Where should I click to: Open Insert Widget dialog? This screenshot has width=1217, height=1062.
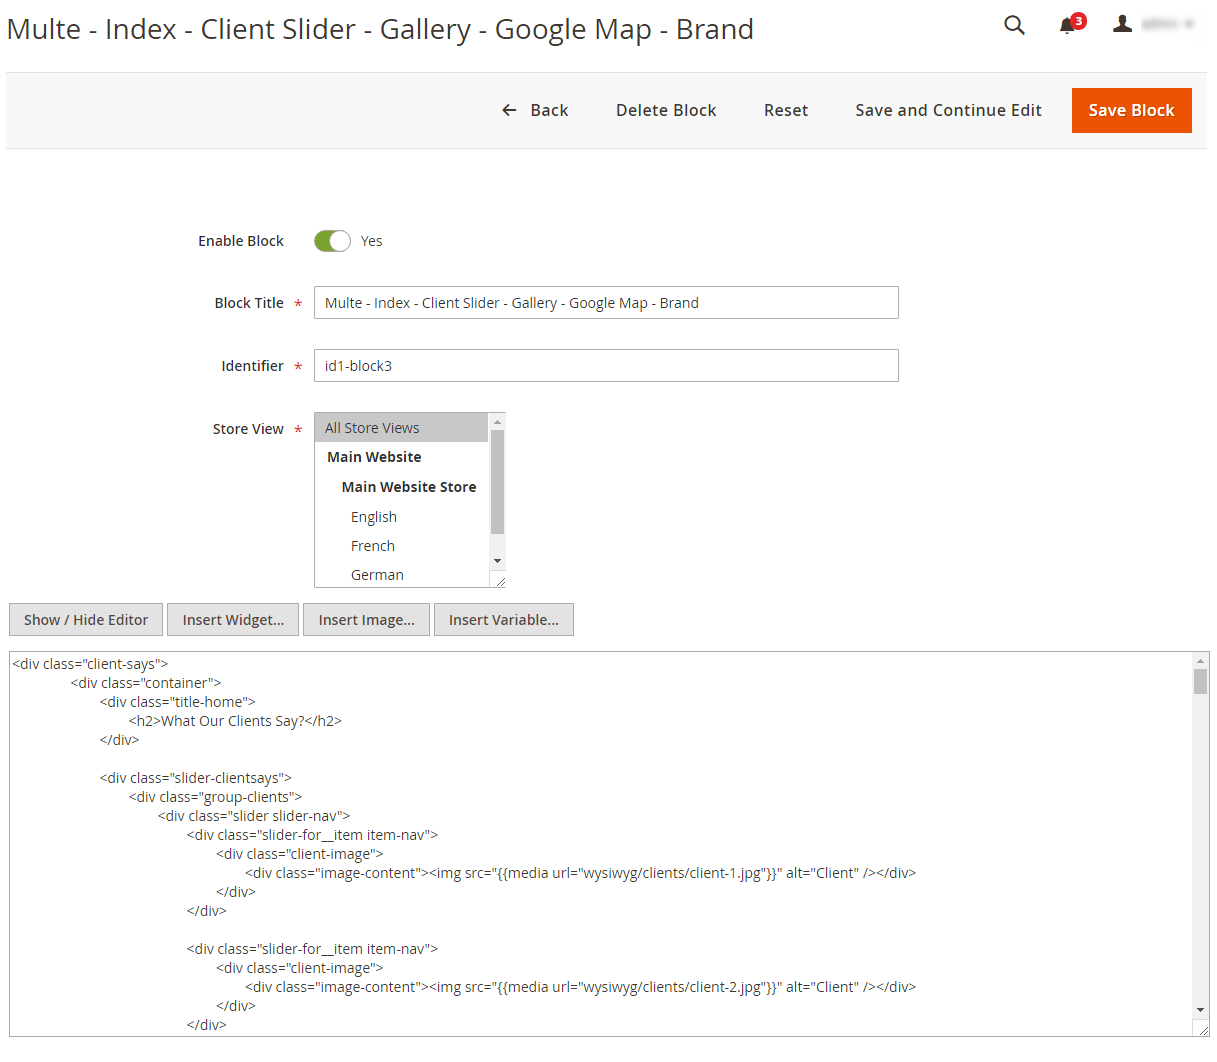click(233, 620)
